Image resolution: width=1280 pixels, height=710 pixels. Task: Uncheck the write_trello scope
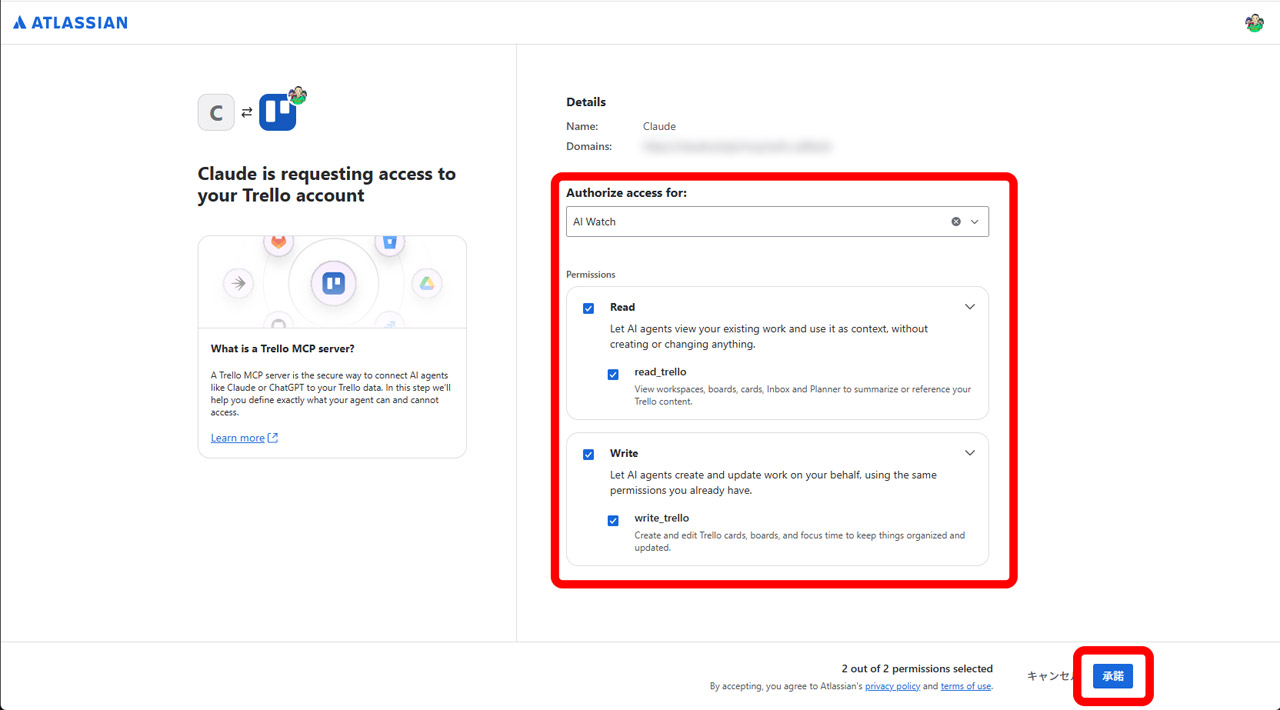(613, 521)
